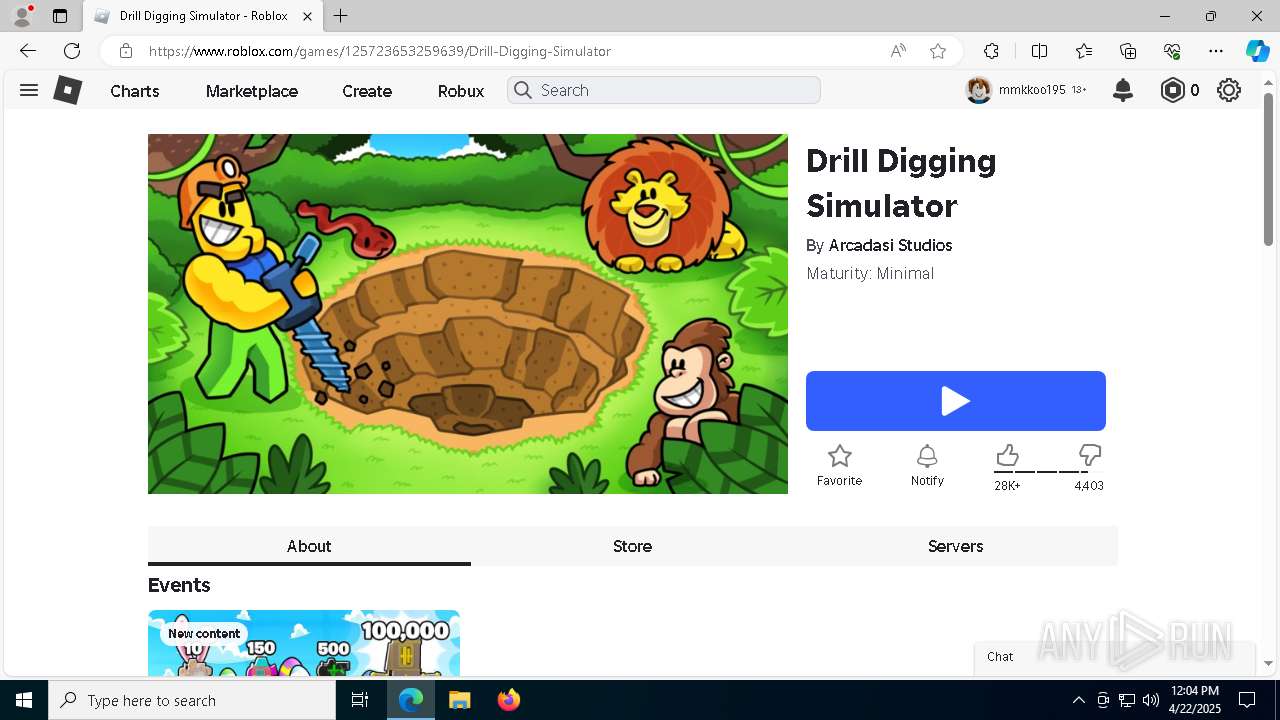Open the Marketplace page
1280x720 pixels.
(252, 91)
